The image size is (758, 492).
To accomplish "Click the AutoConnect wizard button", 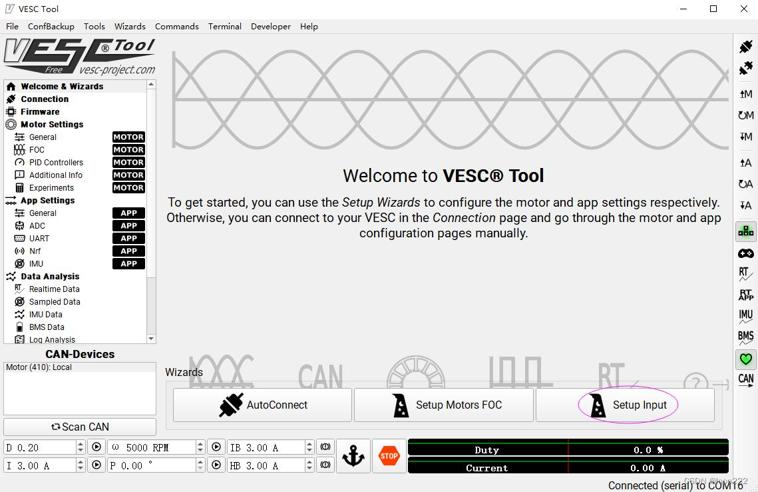I will coord(262,405).
